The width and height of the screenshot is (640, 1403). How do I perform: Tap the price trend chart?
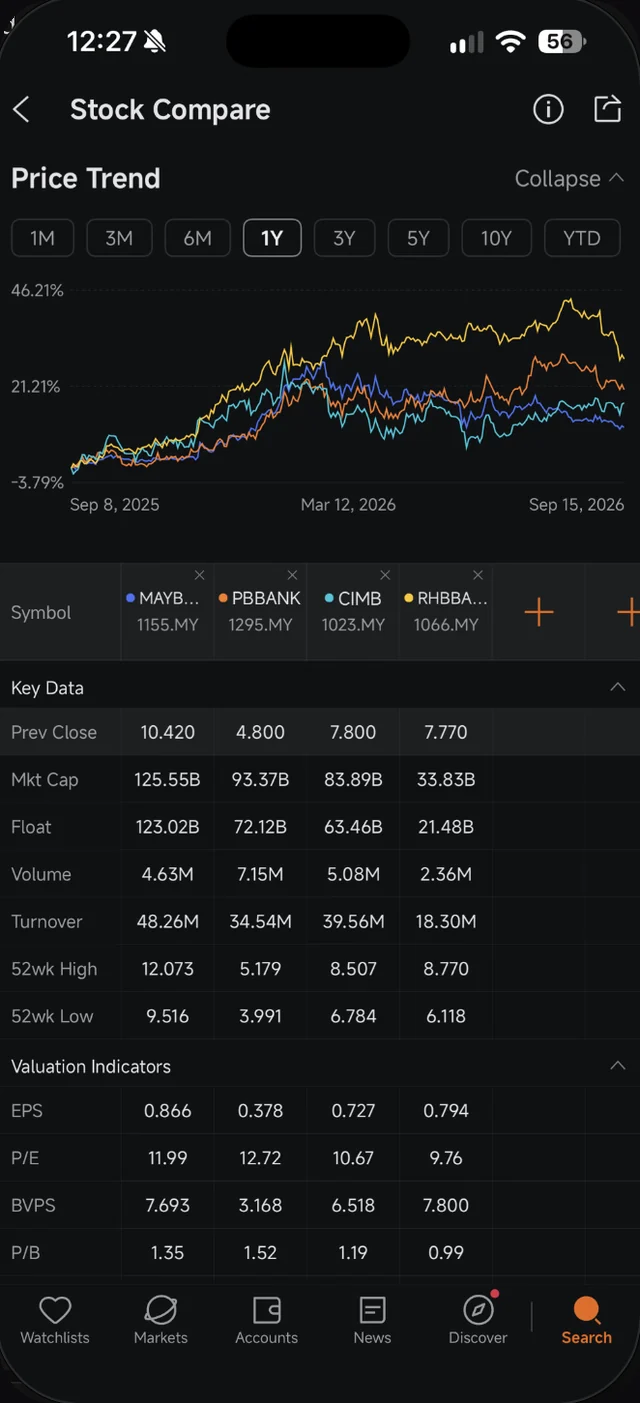coord(348,387)
